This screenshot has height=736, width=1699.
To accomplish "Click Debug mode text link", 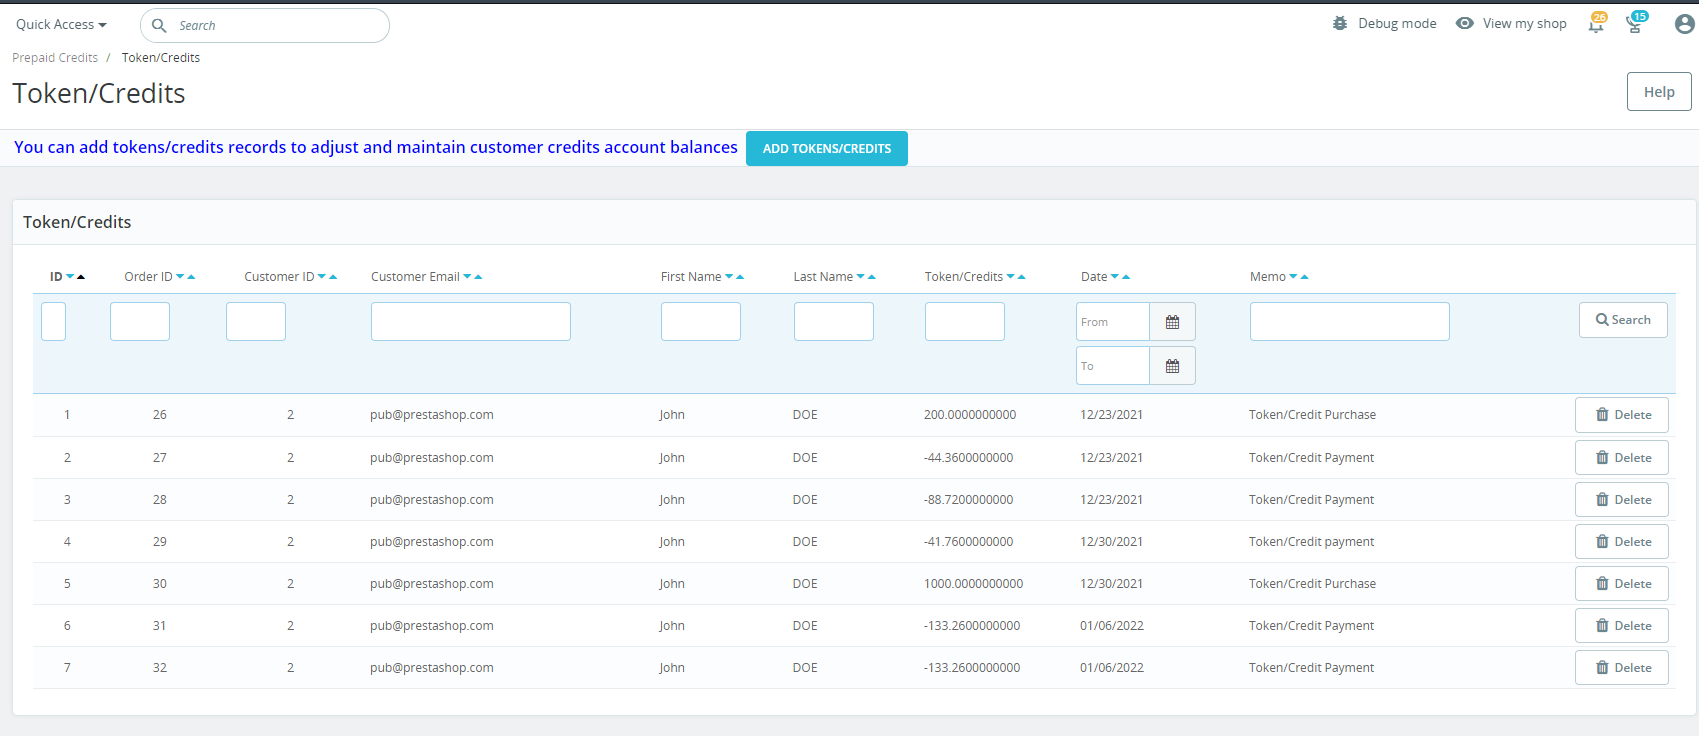I will point(1397,24).
